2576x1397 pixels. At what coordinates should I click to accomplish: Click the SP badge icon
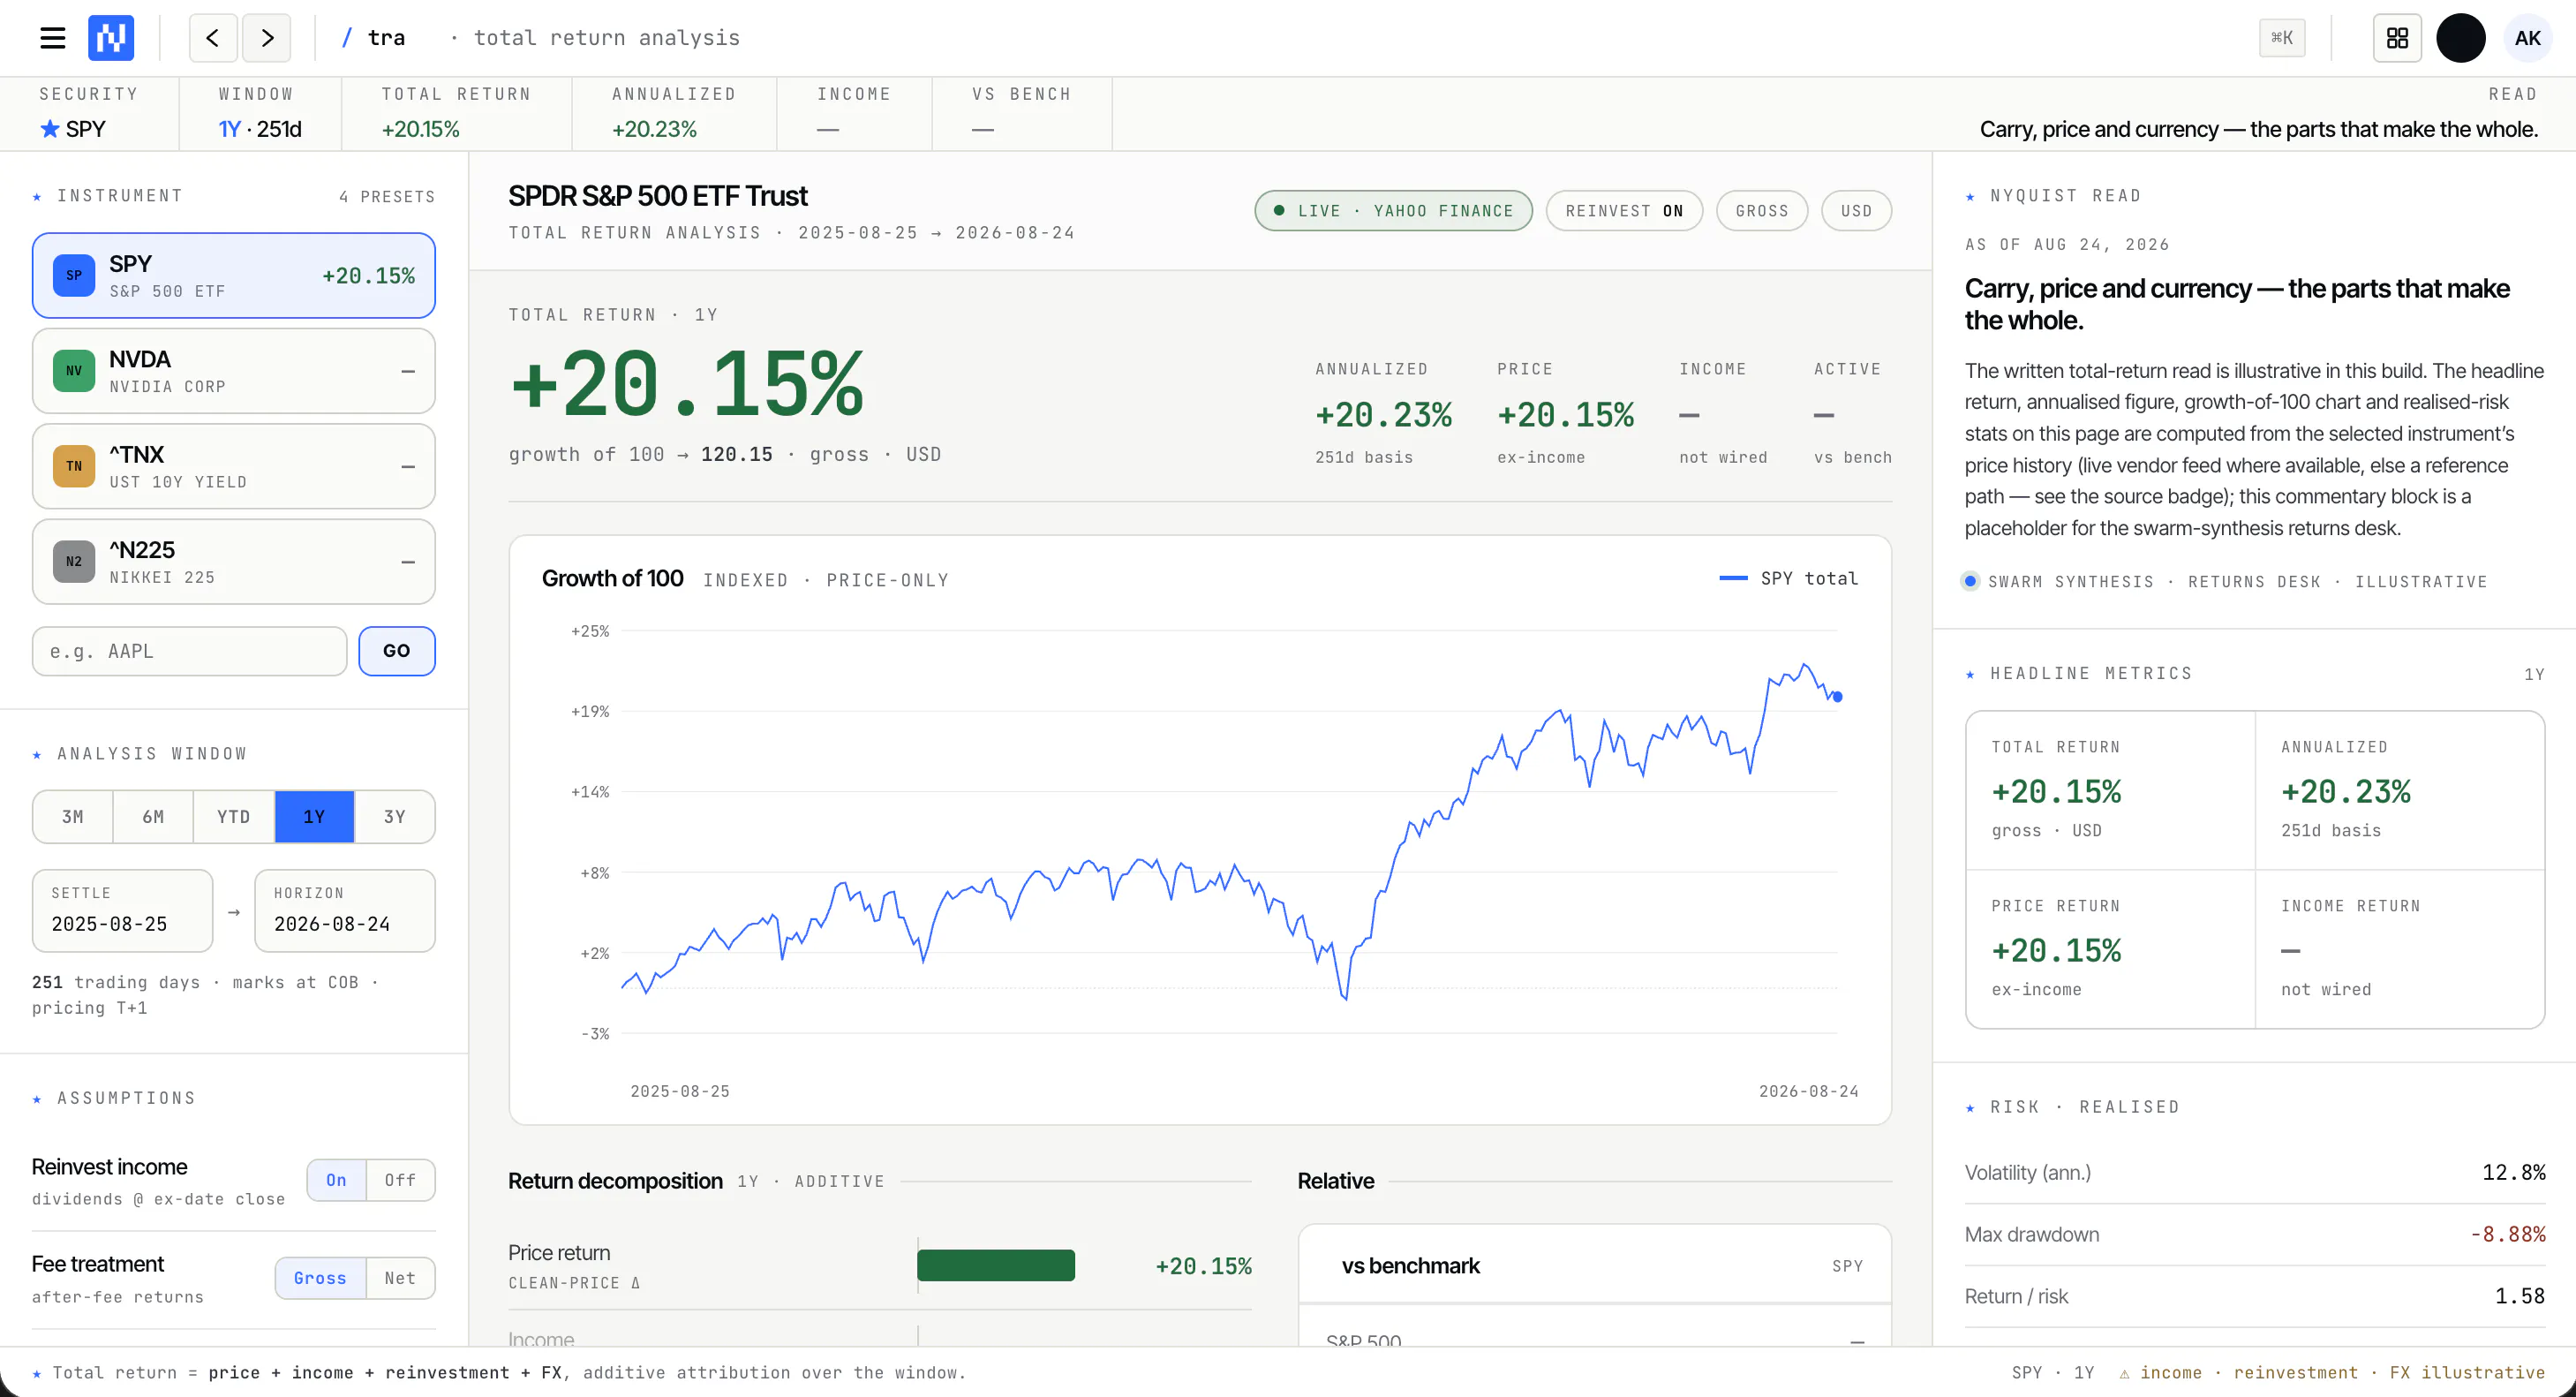[x=74, y=276]
